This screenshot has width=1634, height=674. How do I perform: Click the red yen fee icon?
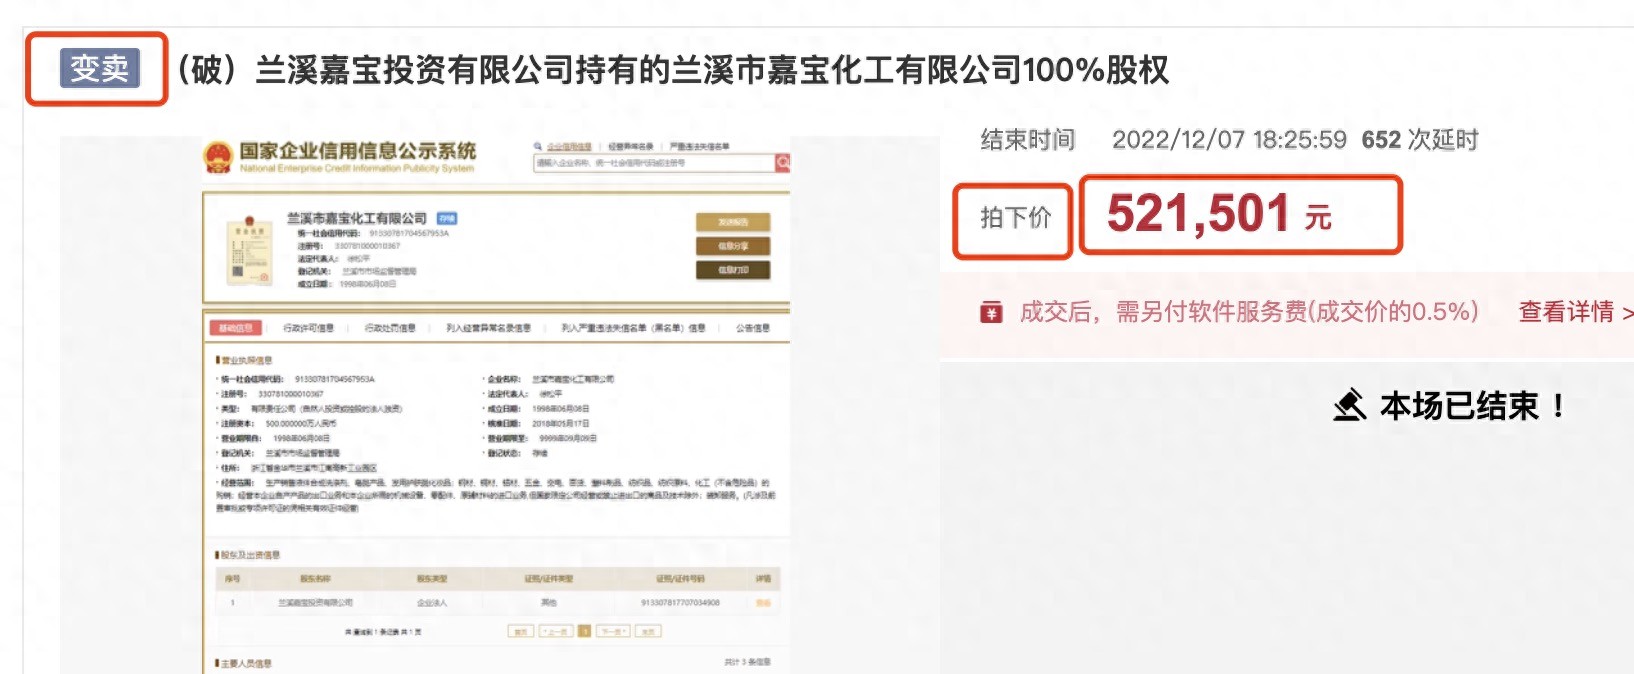click(x=991, y=313)
